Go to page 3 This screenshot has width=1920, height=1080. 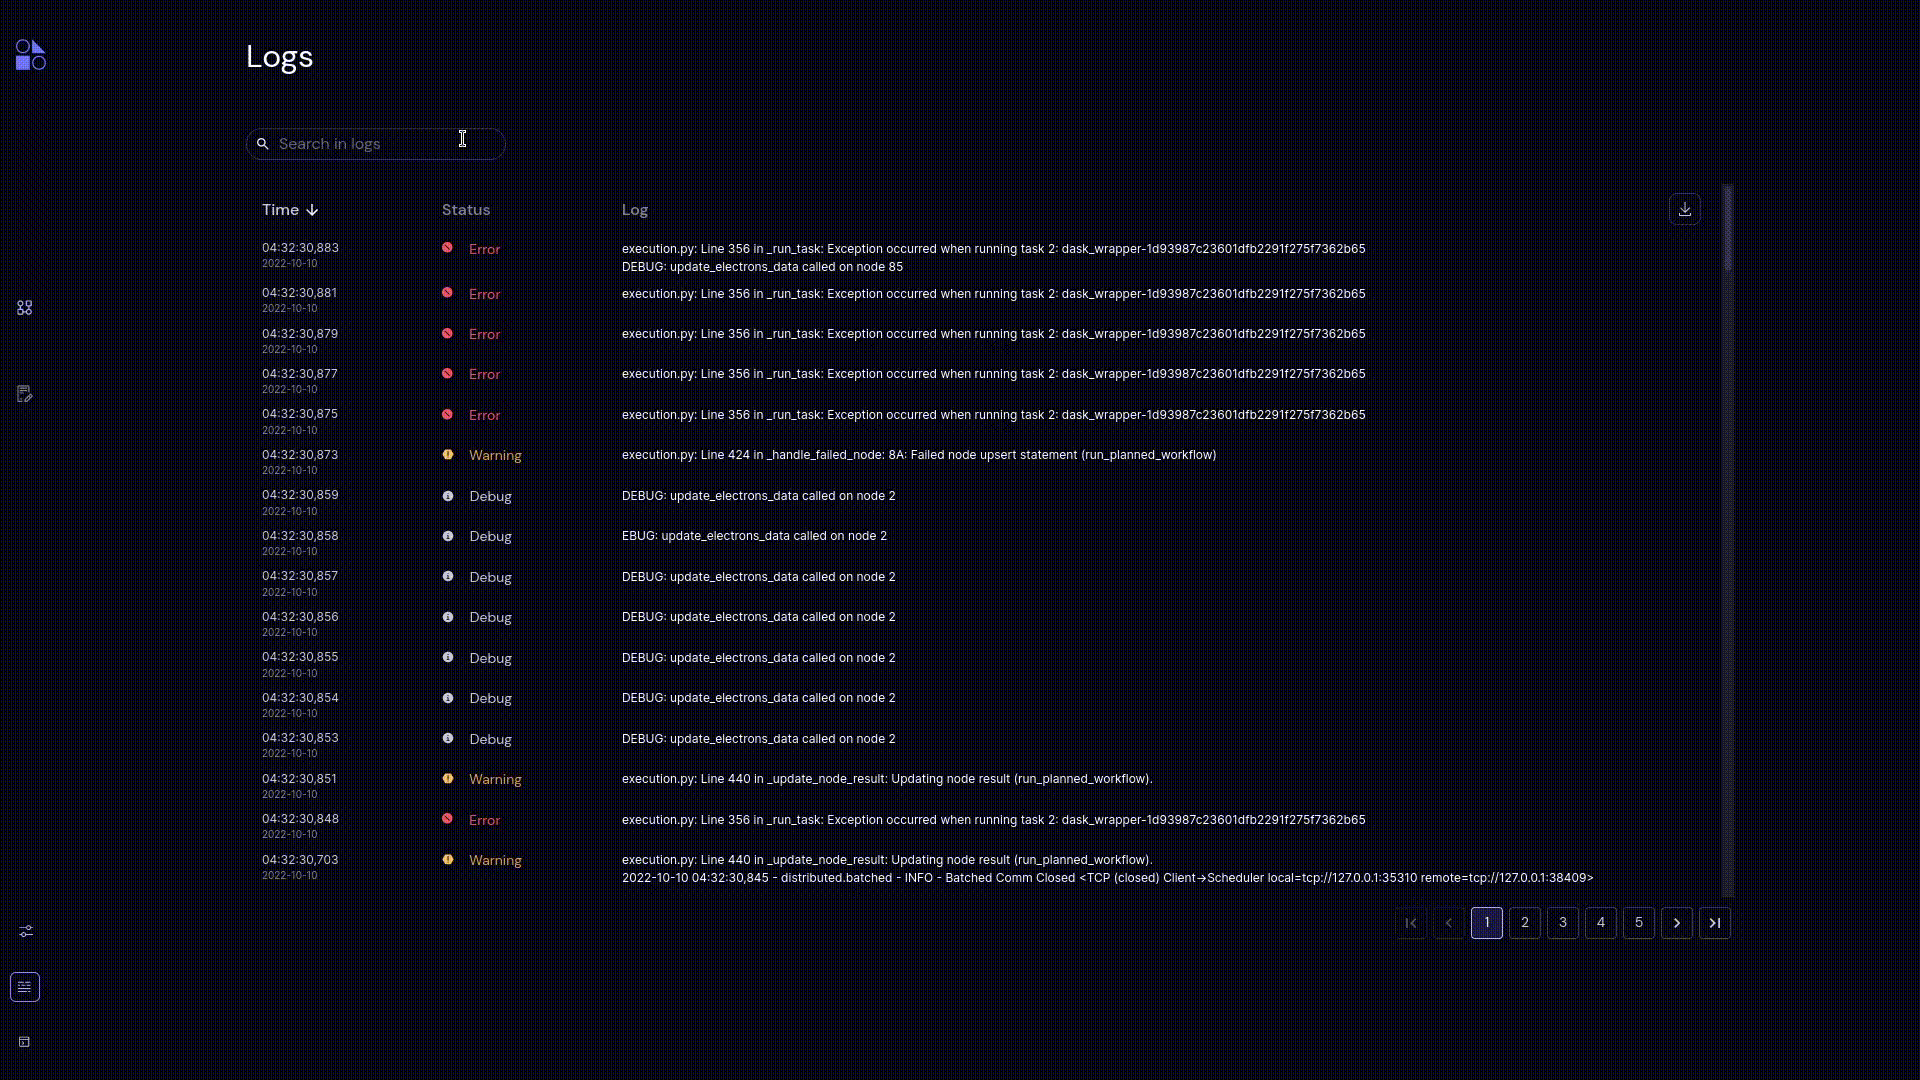point(1563,923)
